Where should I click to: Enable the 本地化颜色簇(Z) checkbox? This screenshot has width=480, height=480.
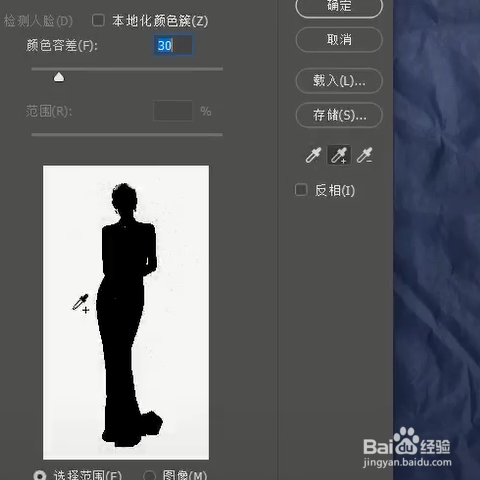(98, 20)
